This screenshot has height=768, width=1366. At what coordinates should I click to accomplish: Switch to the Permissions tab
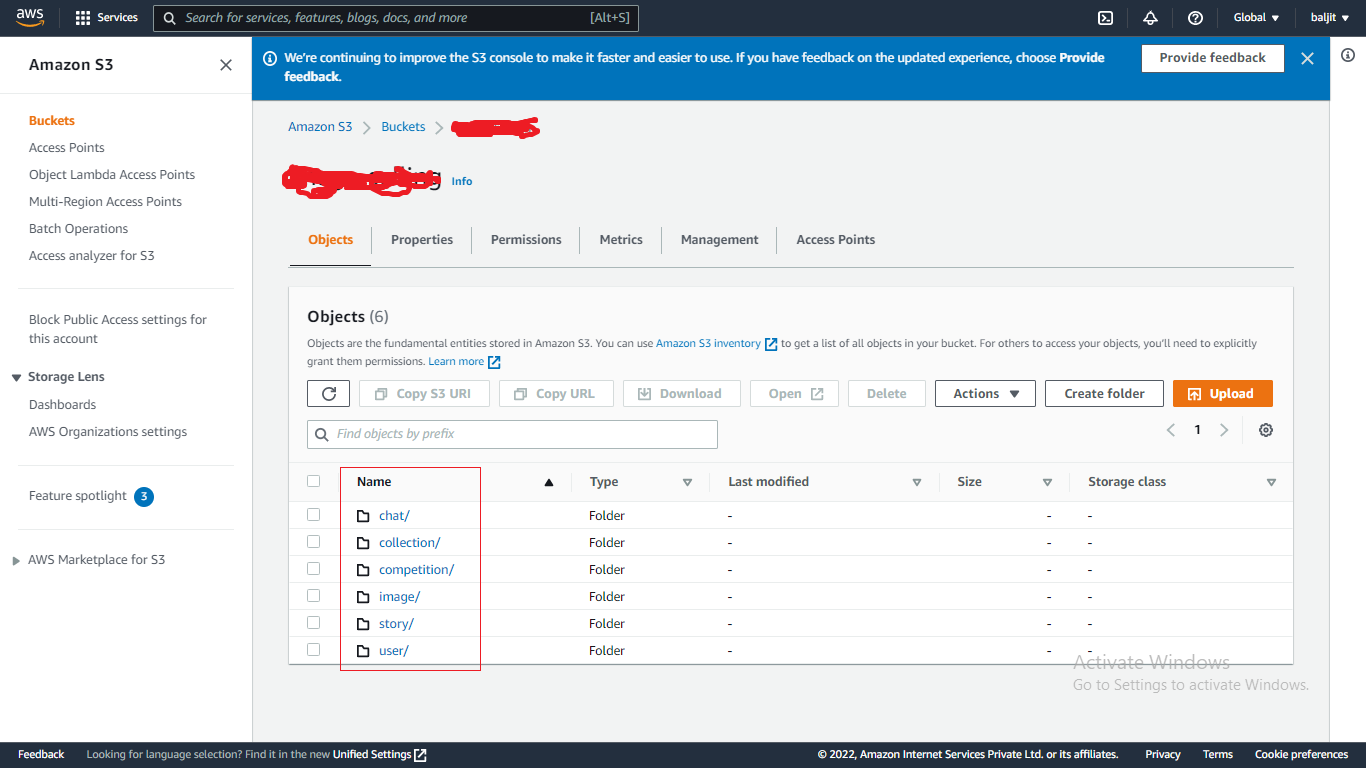526,240
